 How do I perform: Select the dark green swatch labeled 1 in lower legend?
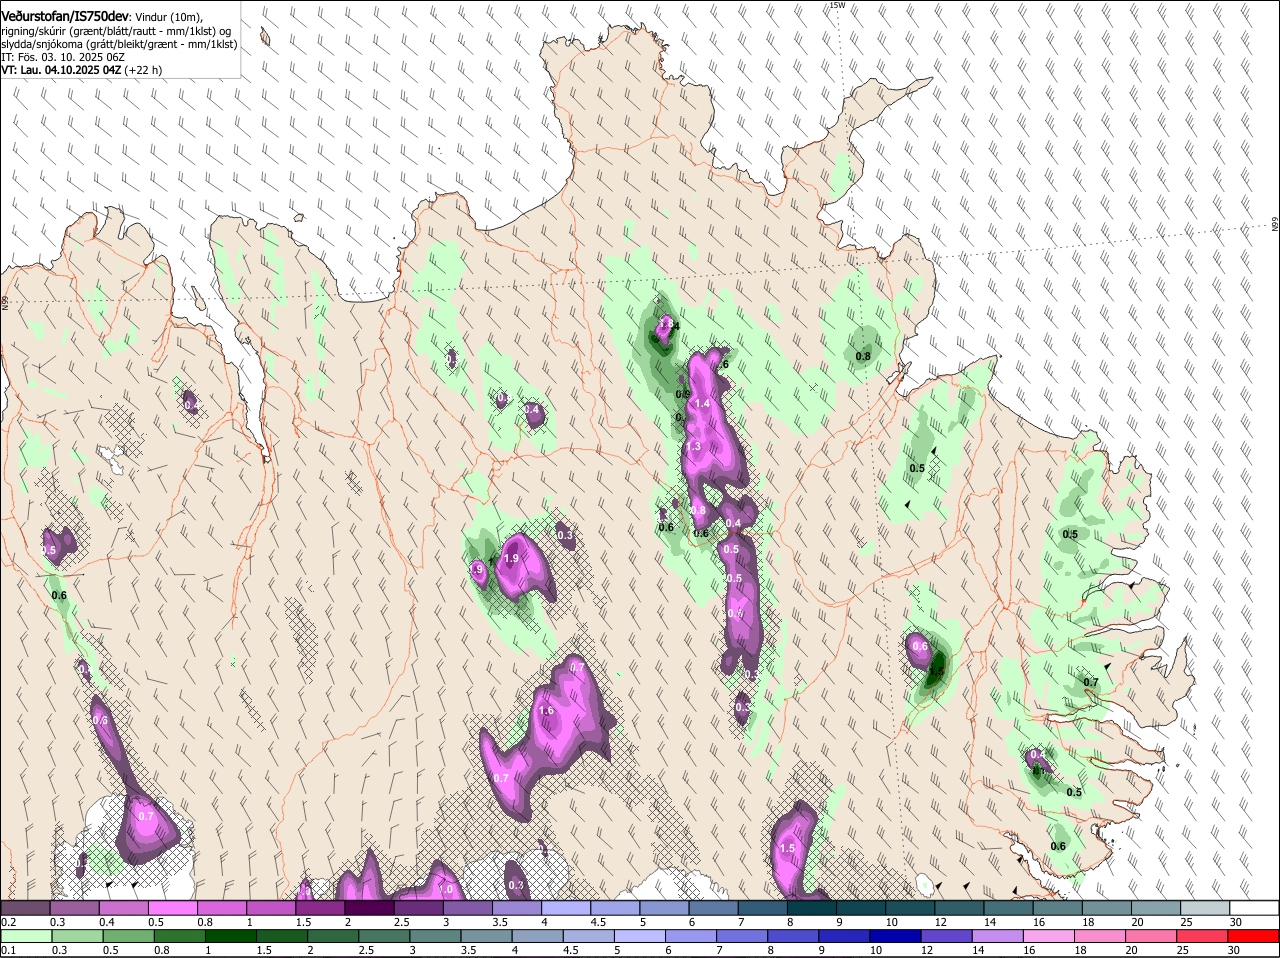231,936
